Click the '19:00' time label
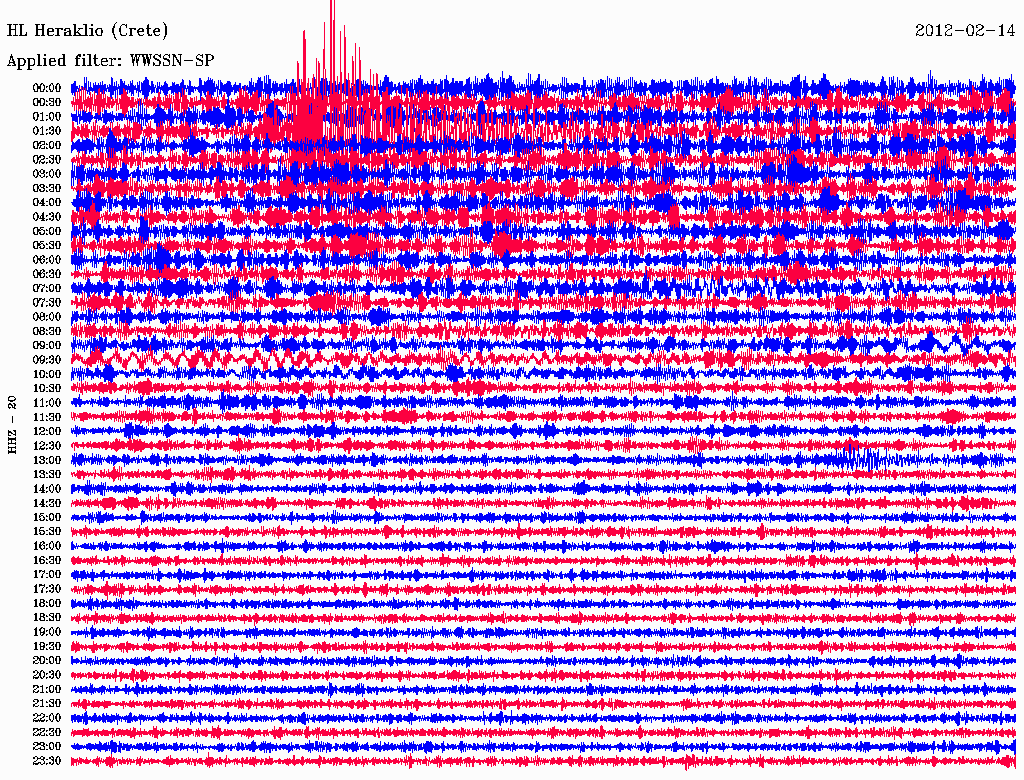1024x780 pixels. point(47,632)
